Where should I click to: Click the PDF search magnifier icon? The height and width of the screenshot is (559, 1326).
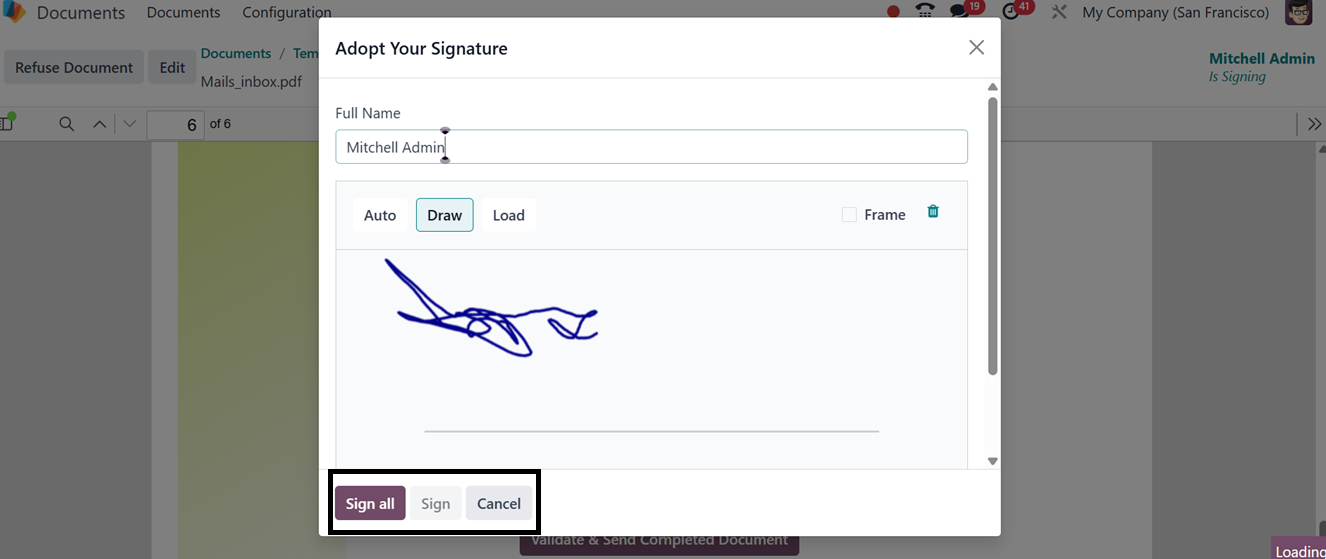66,124
